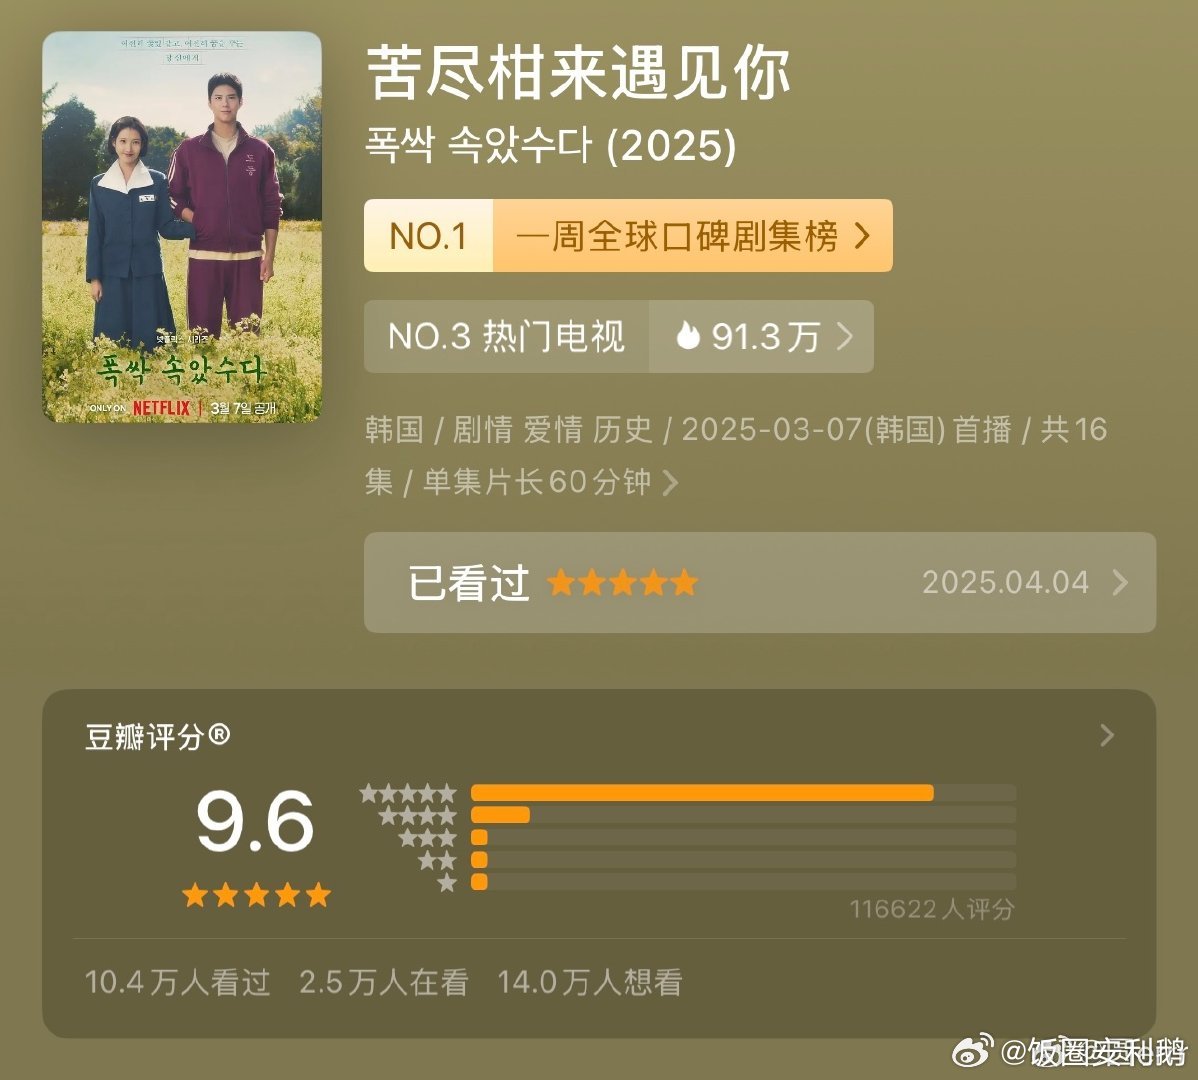Screen dimensions: 1198x1080
Task: Tap the 豆瓣评分 registered trademark heading
Action: coord(157,736)
